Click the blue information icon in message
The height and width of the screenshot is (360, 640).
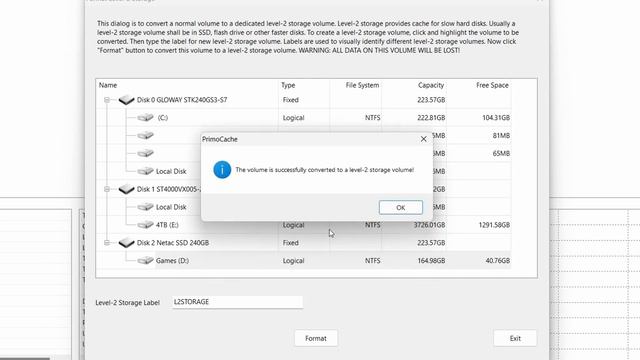222,170
